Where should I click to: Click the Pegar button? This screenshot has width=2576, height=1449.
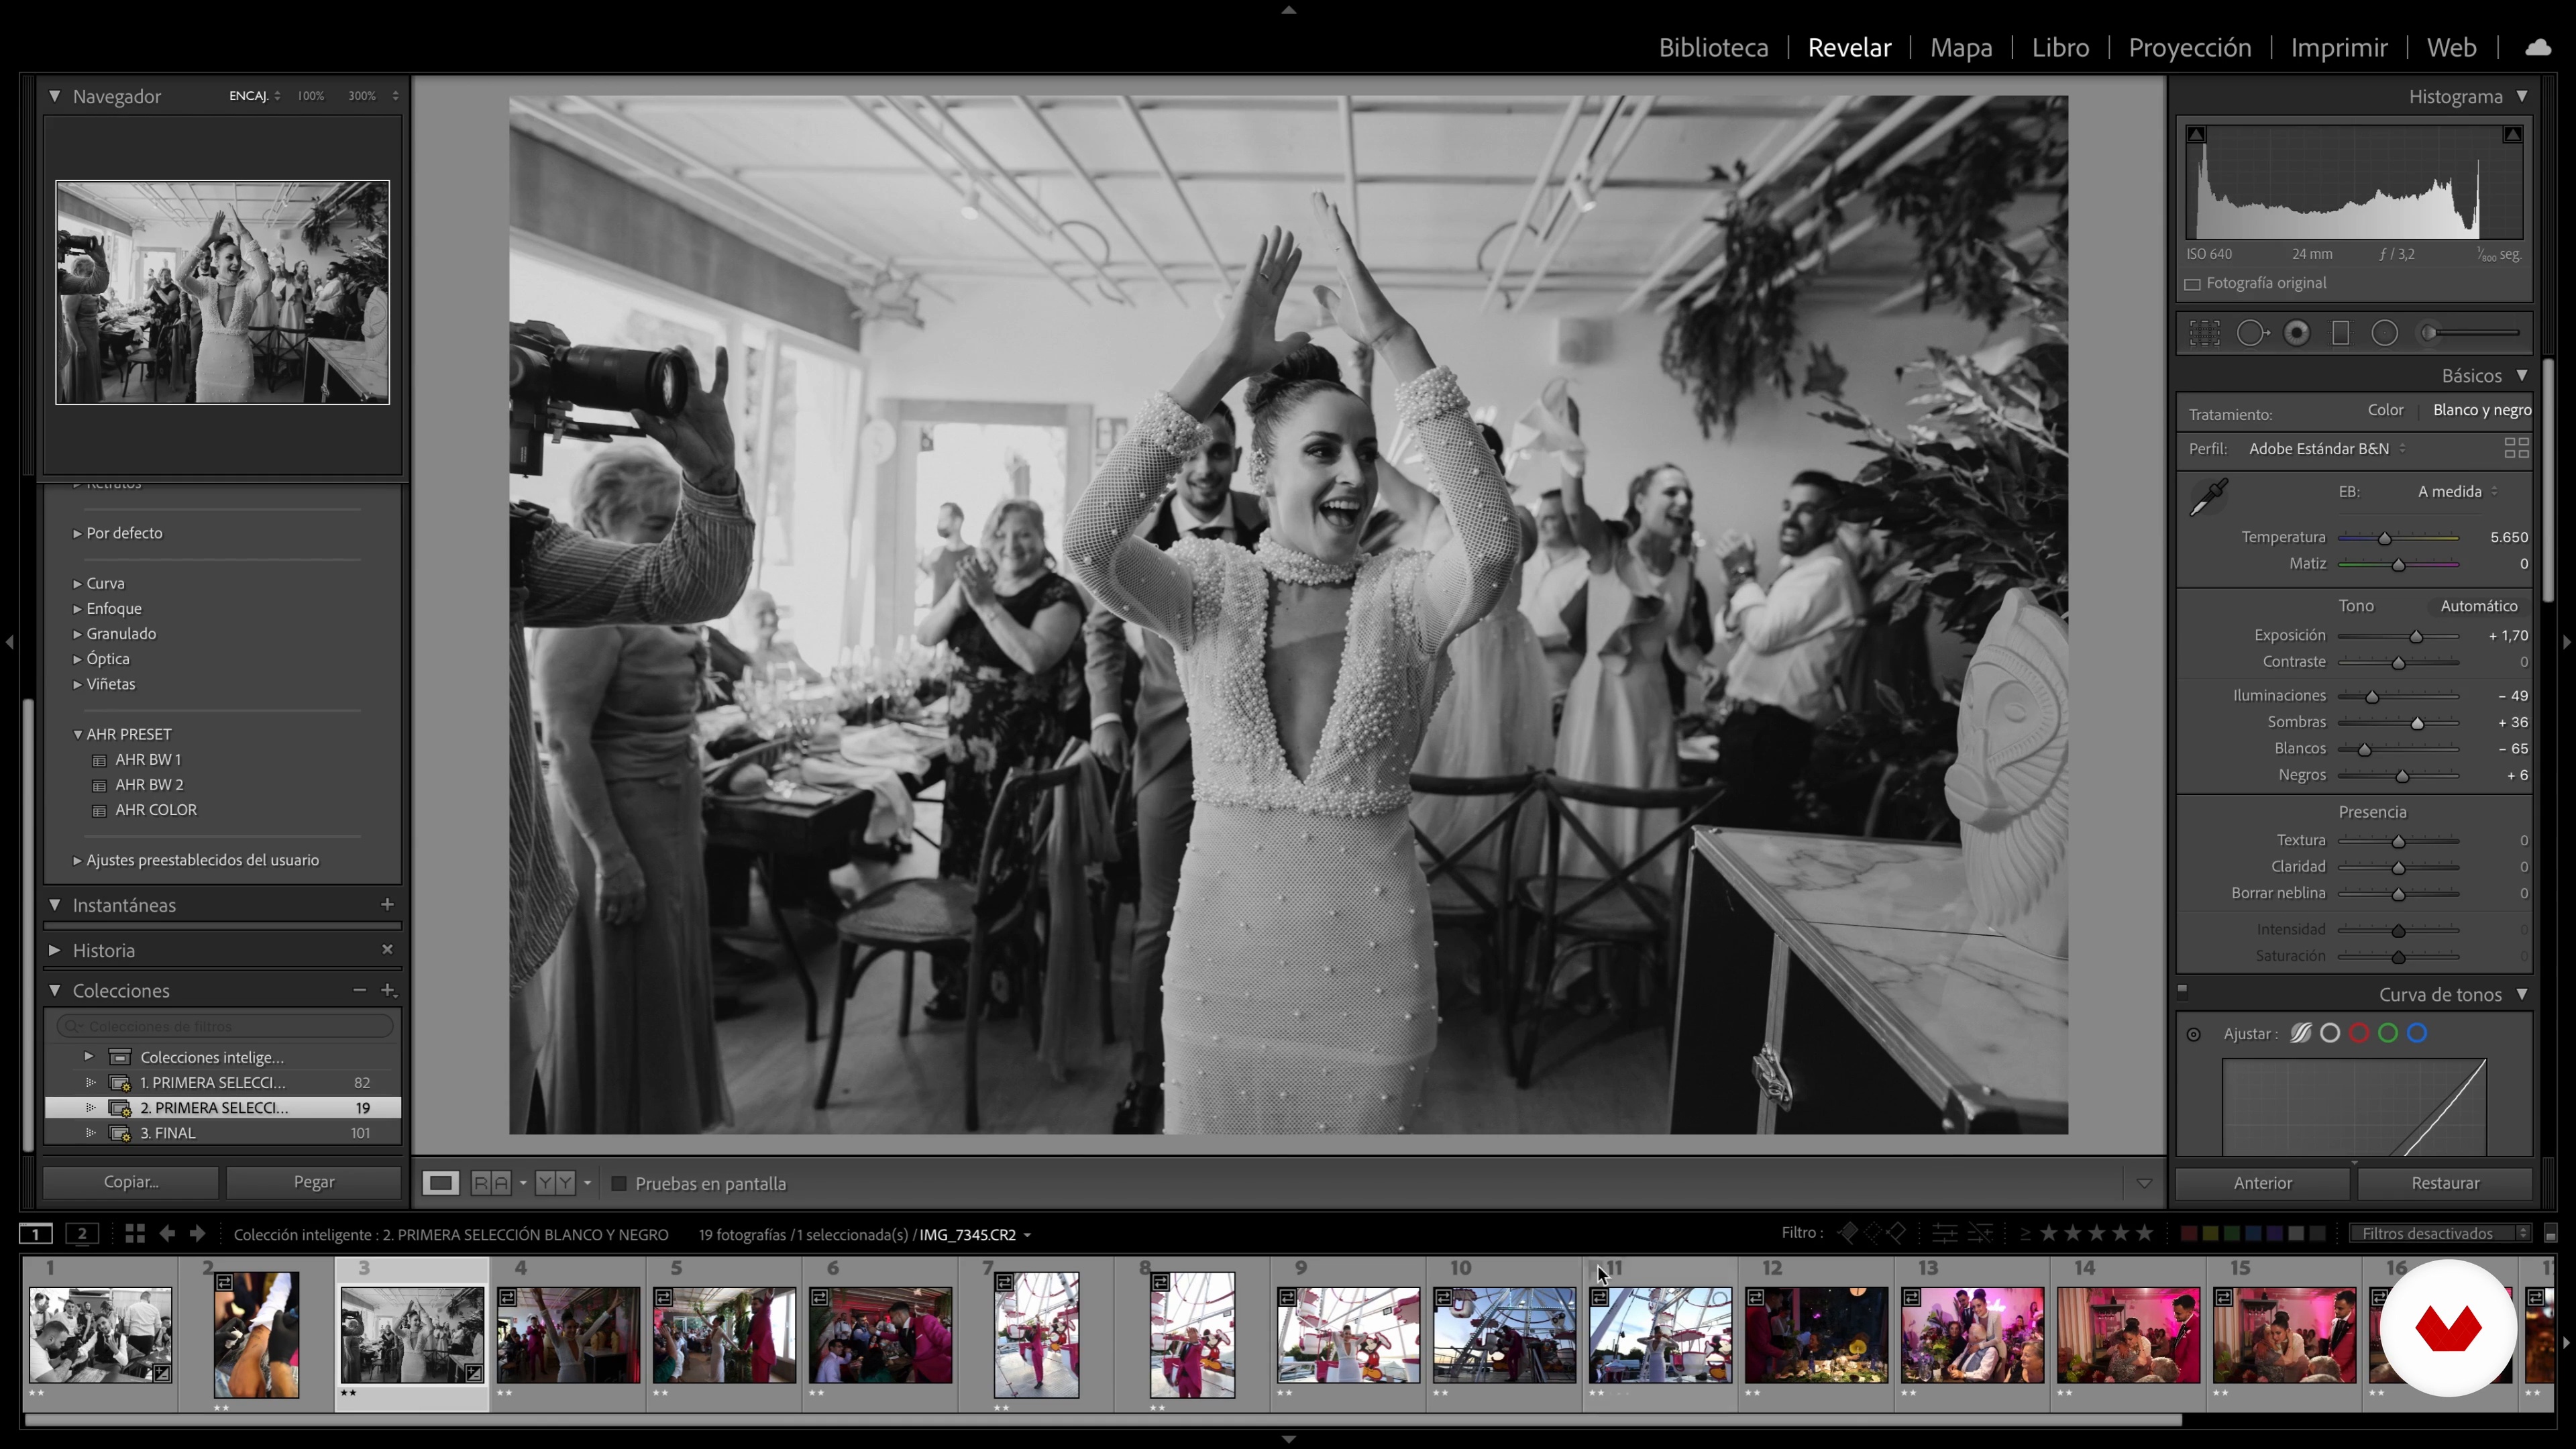pyautogui.click(x=314, y=1181)
